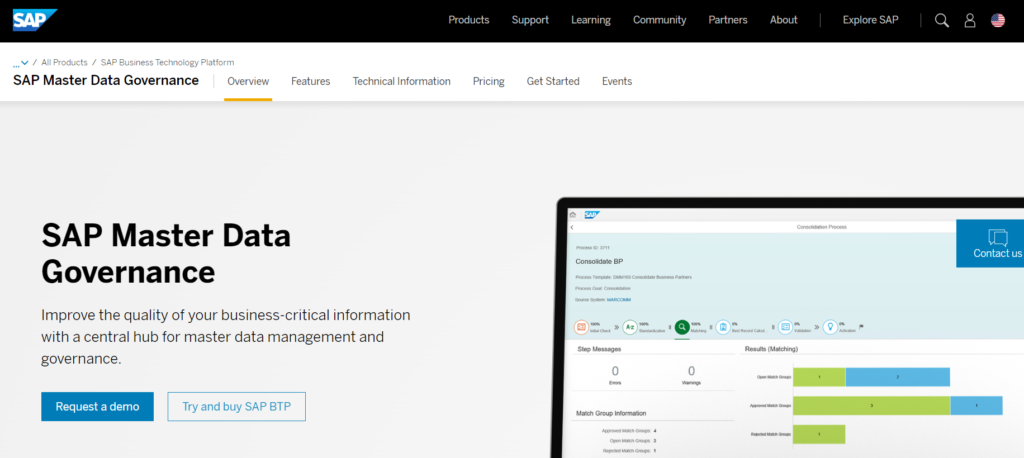Switch to the Features tab
Image resolution: width=1024 pixels, height=458 pixels.
point(311,81)
